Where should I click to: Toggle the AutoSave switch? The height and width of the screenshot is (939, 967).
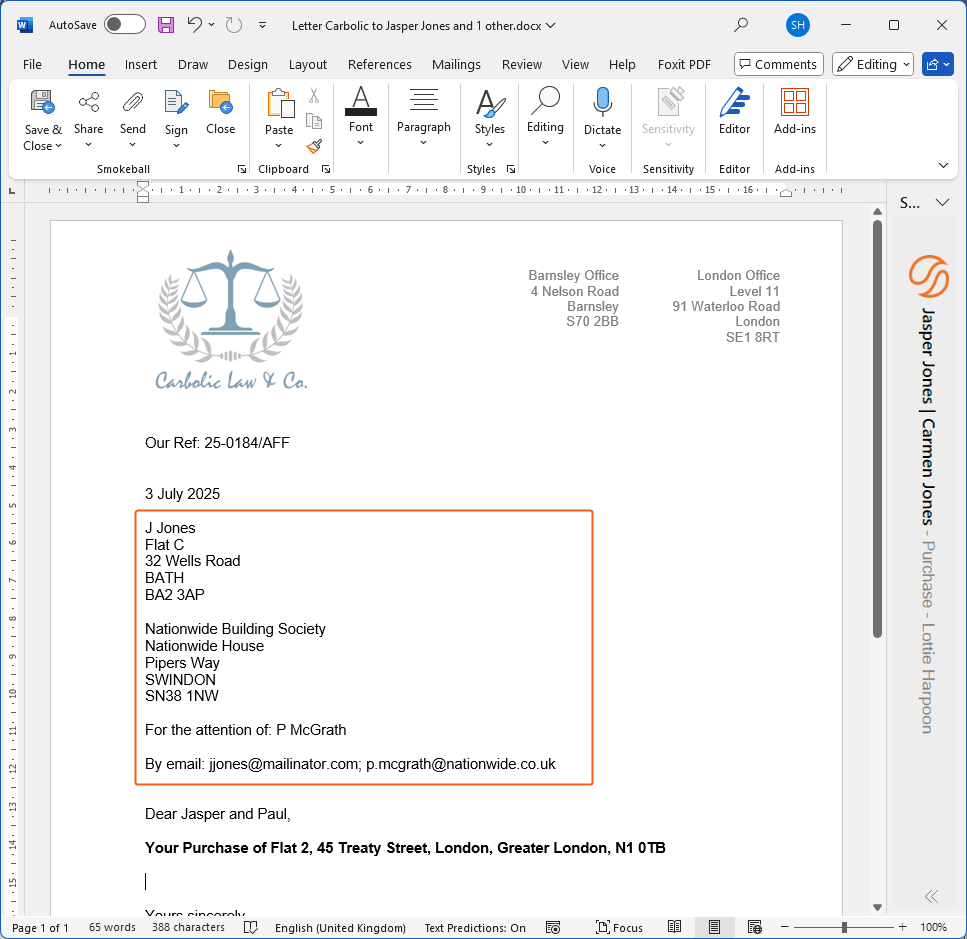tap(125, 25)
